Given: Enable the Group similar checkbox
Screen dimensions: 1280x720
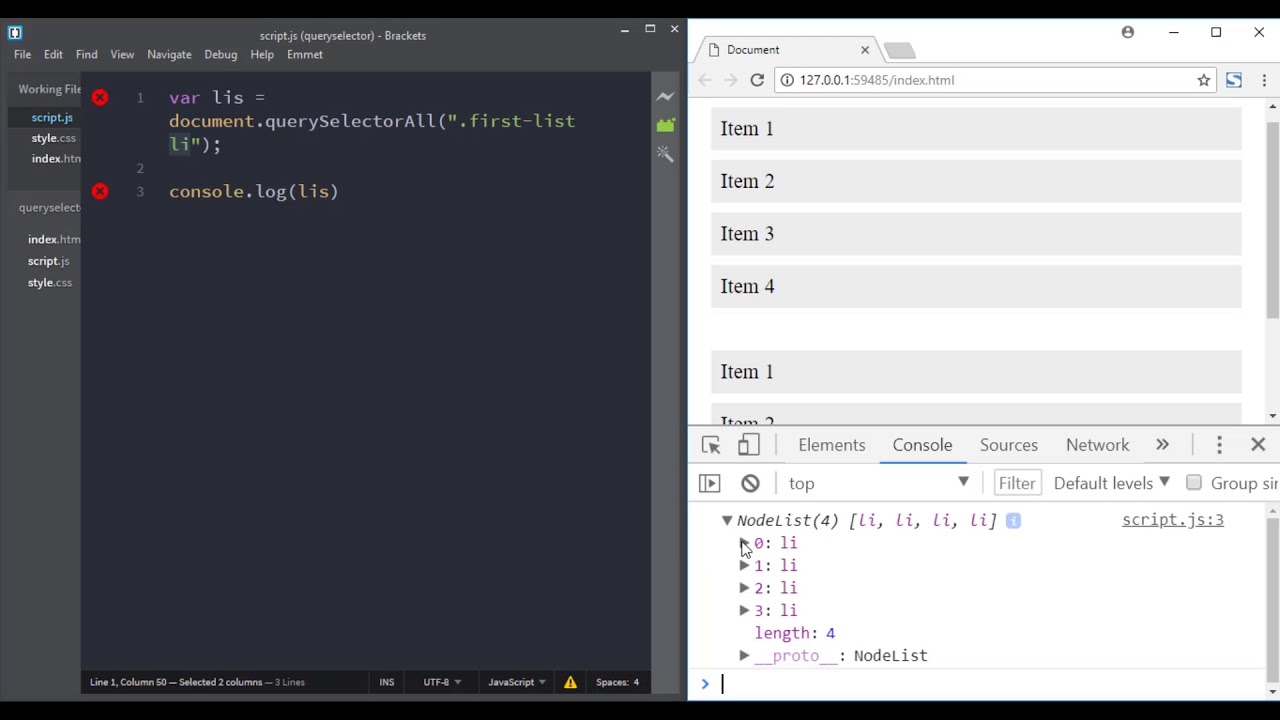Looking at the screenshot, I should pyautogui.click(x=1194, y=483).
